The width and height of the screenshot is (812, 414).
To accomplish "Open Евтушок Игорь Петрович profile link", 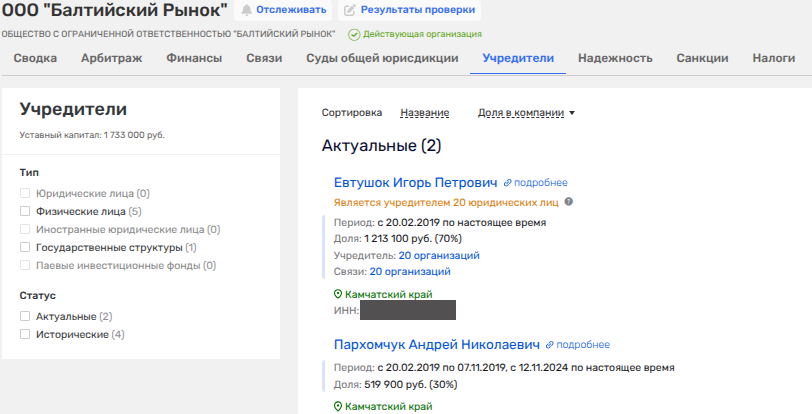I will (415, 183).
